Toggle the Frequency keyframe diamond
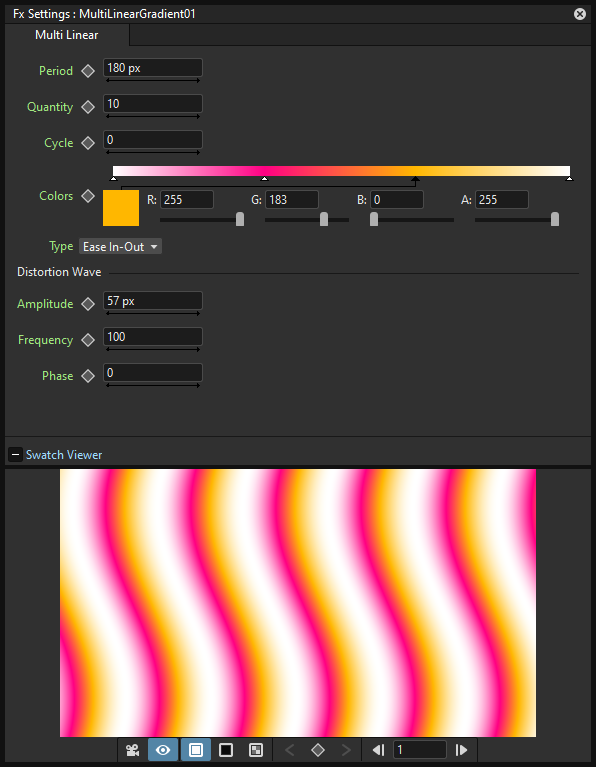 (88, 340)
